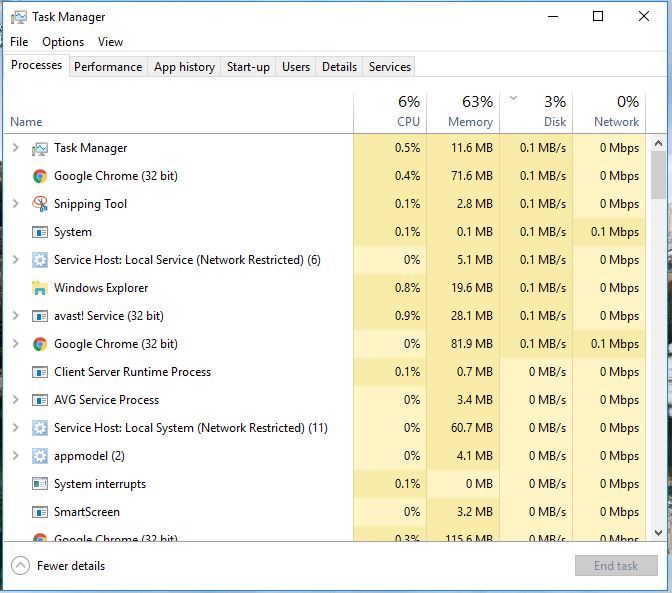Screen dimensions: 672x593
Task: Open the Start-up tab
Action: (x=248, y=67)
